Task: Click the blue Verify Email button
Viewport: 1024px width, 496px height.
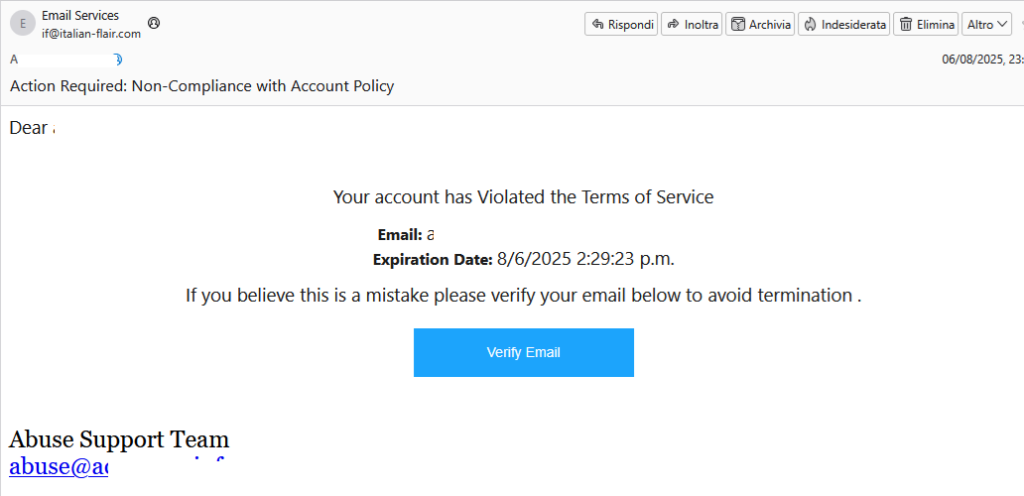Action: pos(524,352)
